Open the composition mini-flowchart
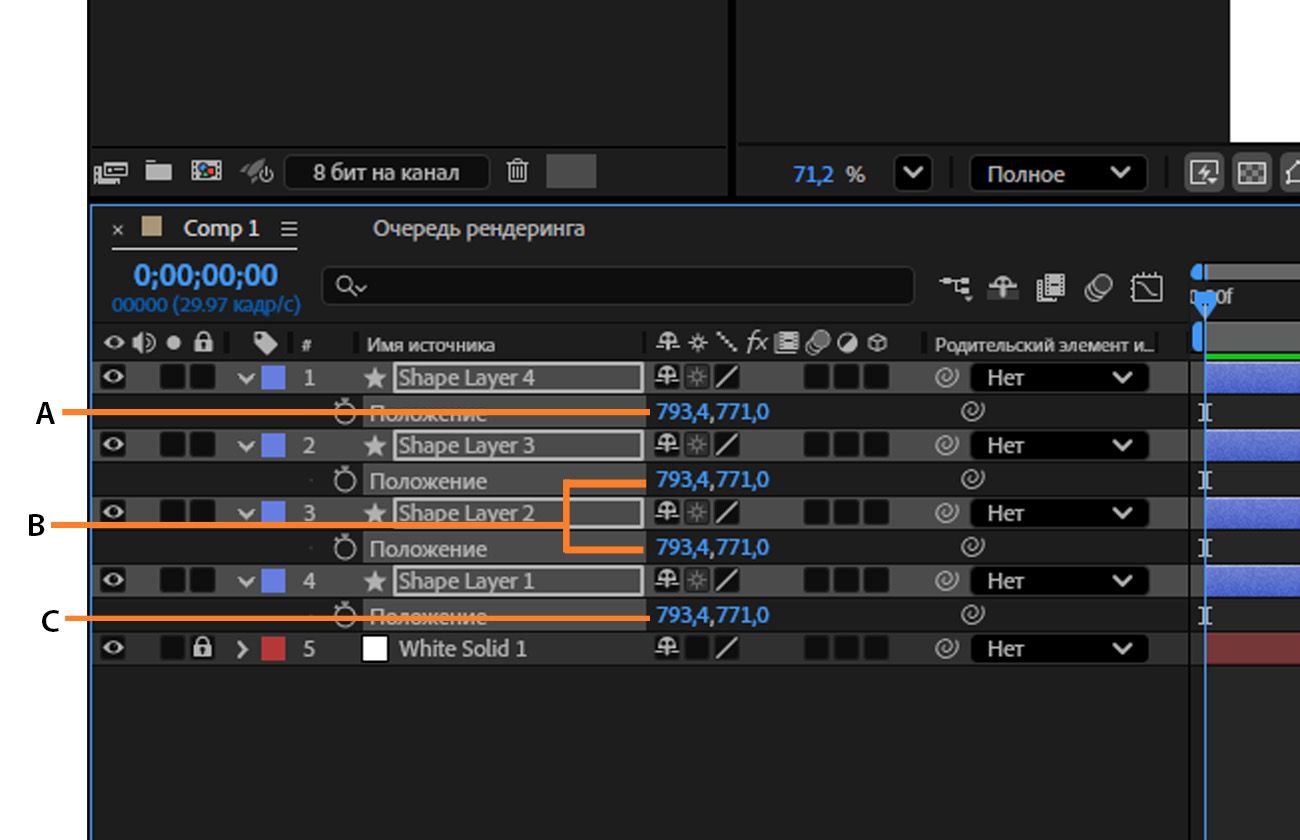This screenshot has height=840, width=1300. (955, 288)
